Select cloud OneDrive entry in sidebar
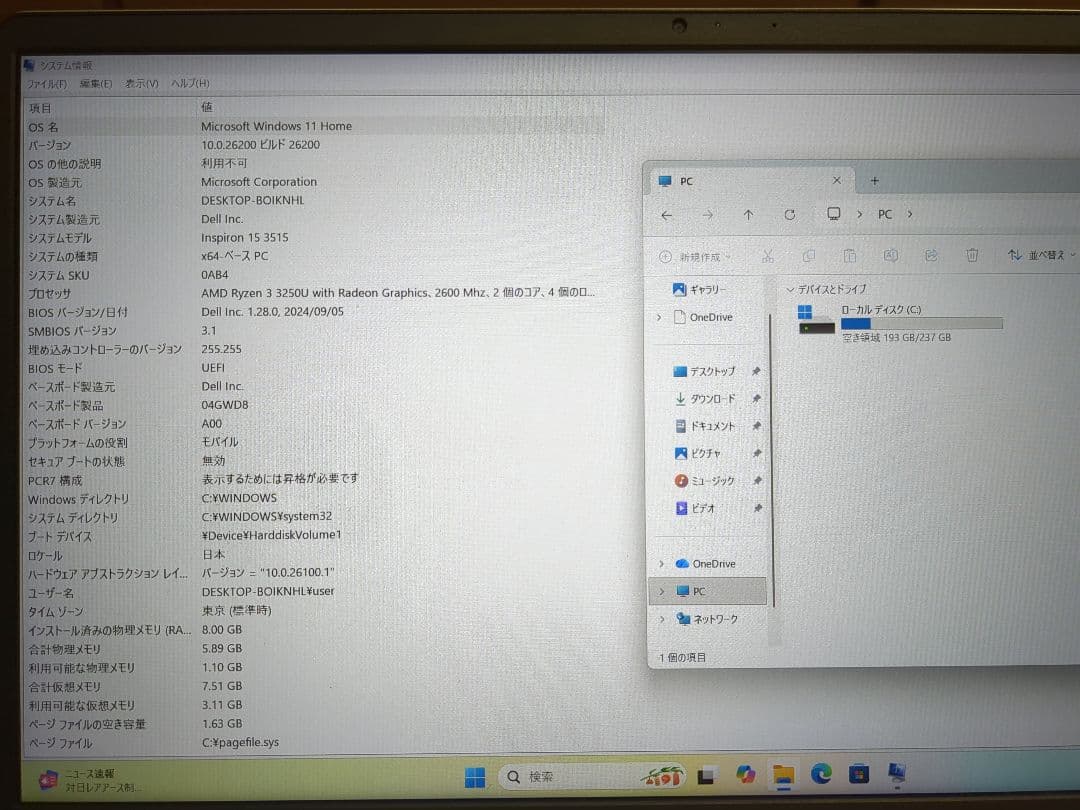This screenshot has height=810, width=1080. coord(705,564)
